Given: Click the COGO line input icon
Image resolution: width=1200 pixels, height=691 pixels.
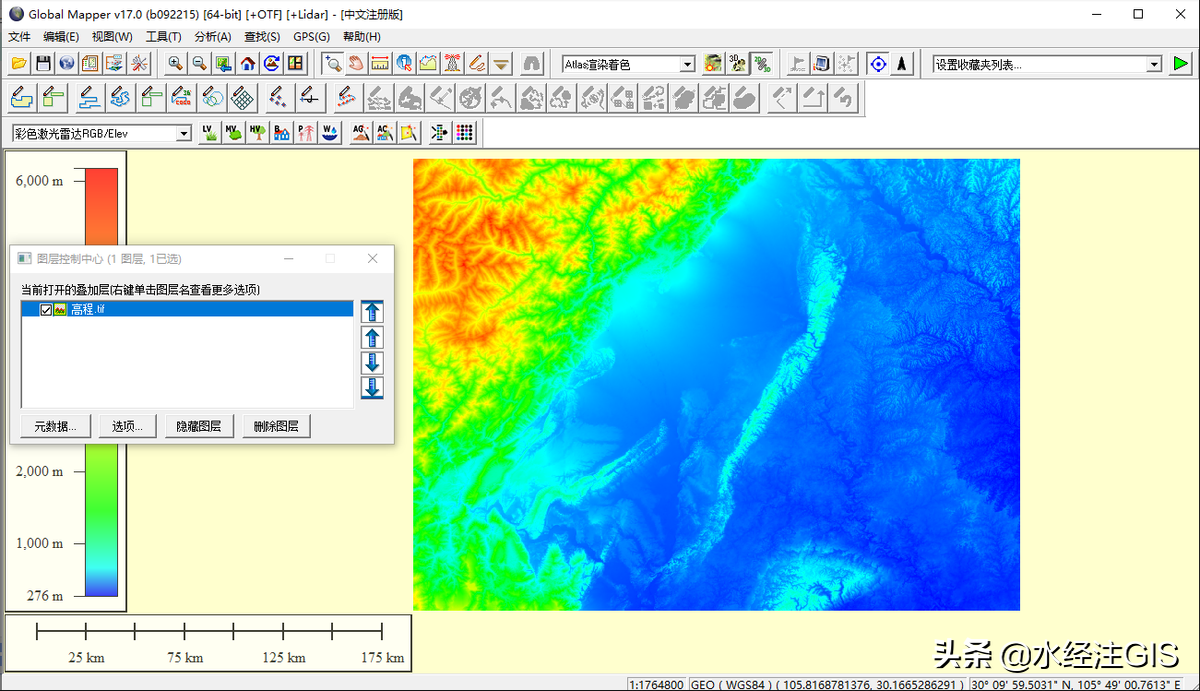Looking at the screenshot, I should click(x=182, y=97).
